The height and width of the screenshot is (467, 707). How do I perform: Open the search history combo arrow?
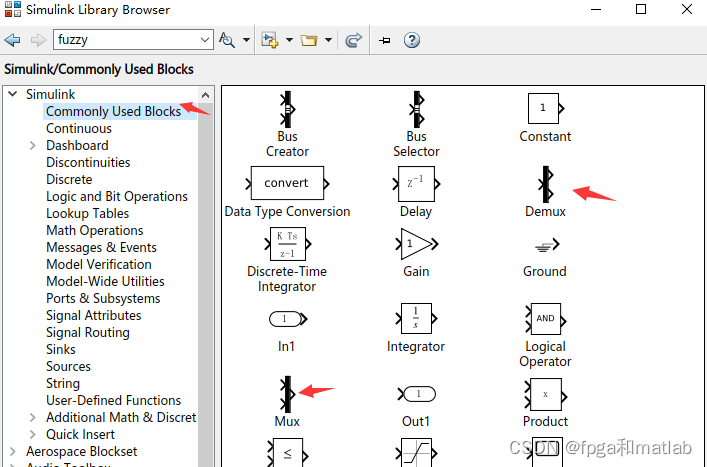(205, 40)
